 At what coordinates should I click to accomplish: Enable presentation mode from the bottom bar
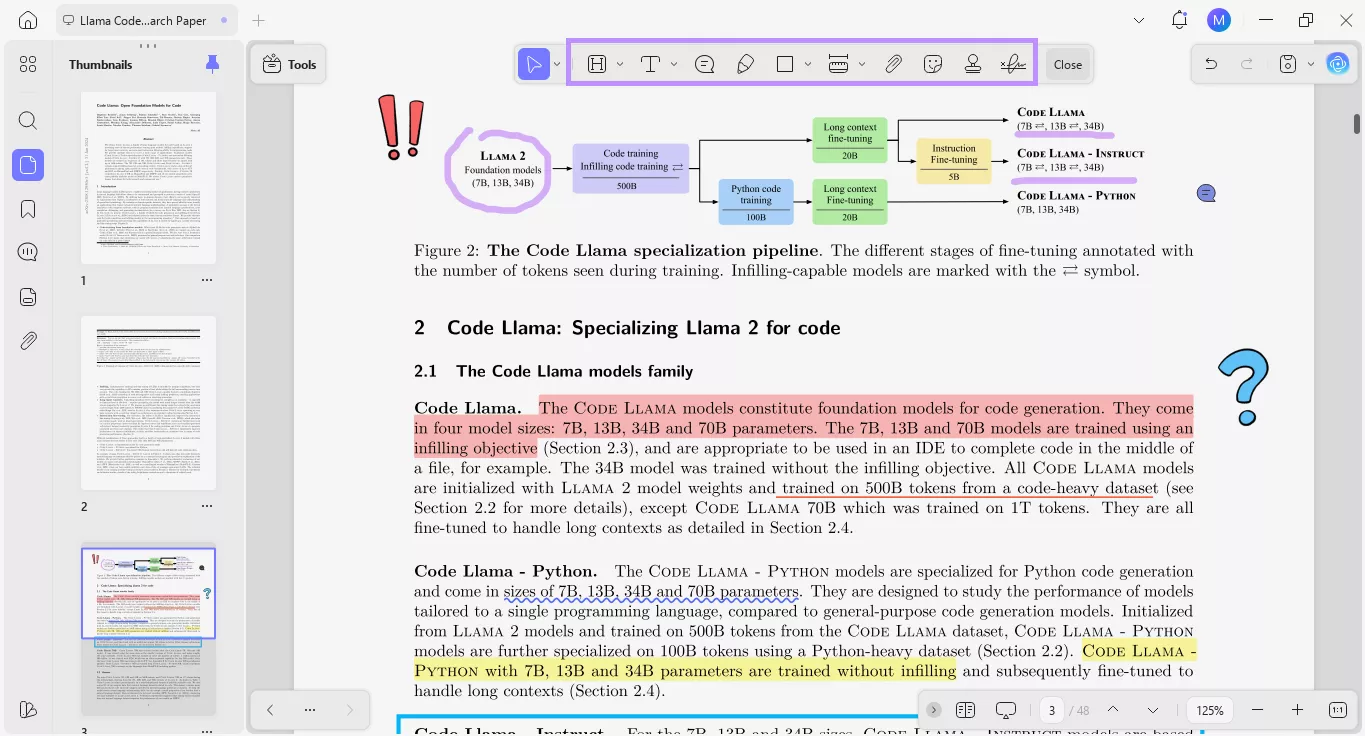[1005, 709]
